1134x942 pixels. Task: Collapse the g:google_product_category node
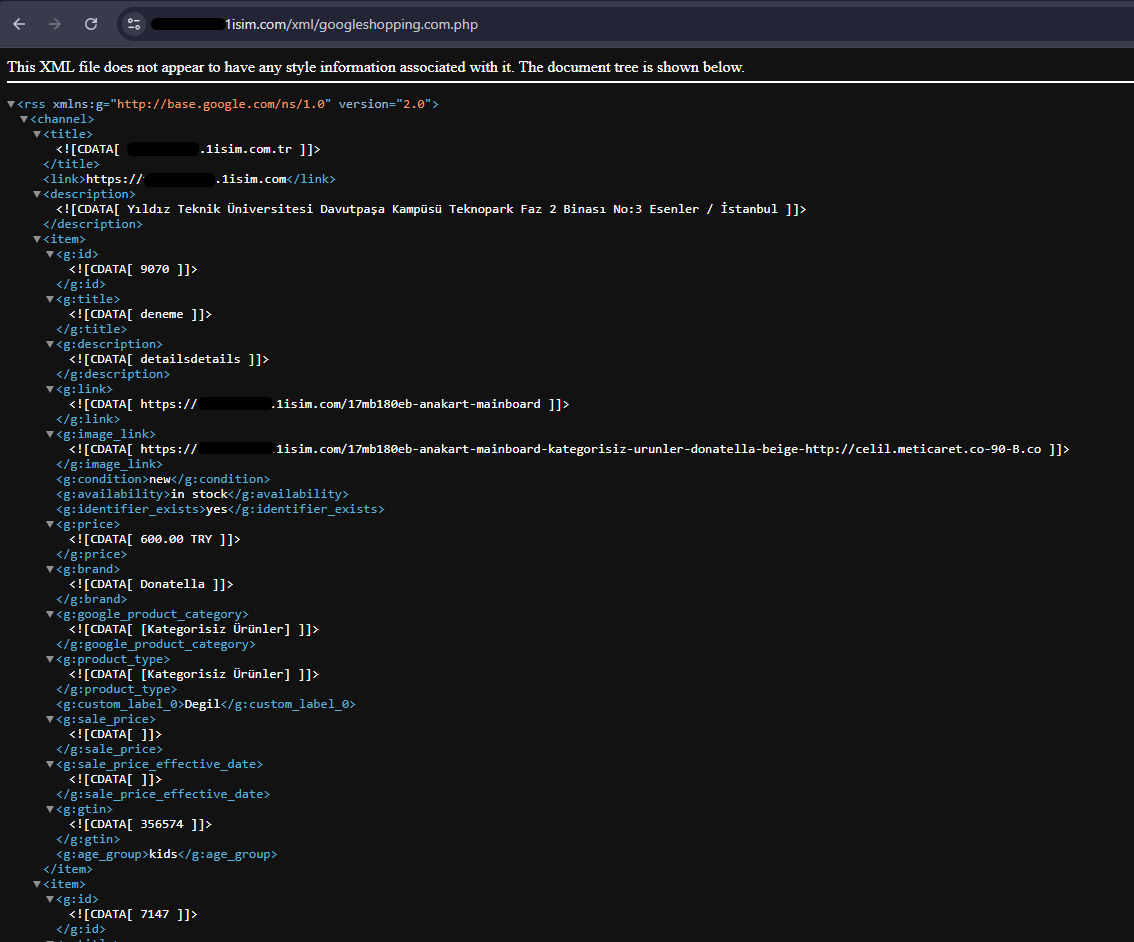pyautogui.click(x=50, y=615)
